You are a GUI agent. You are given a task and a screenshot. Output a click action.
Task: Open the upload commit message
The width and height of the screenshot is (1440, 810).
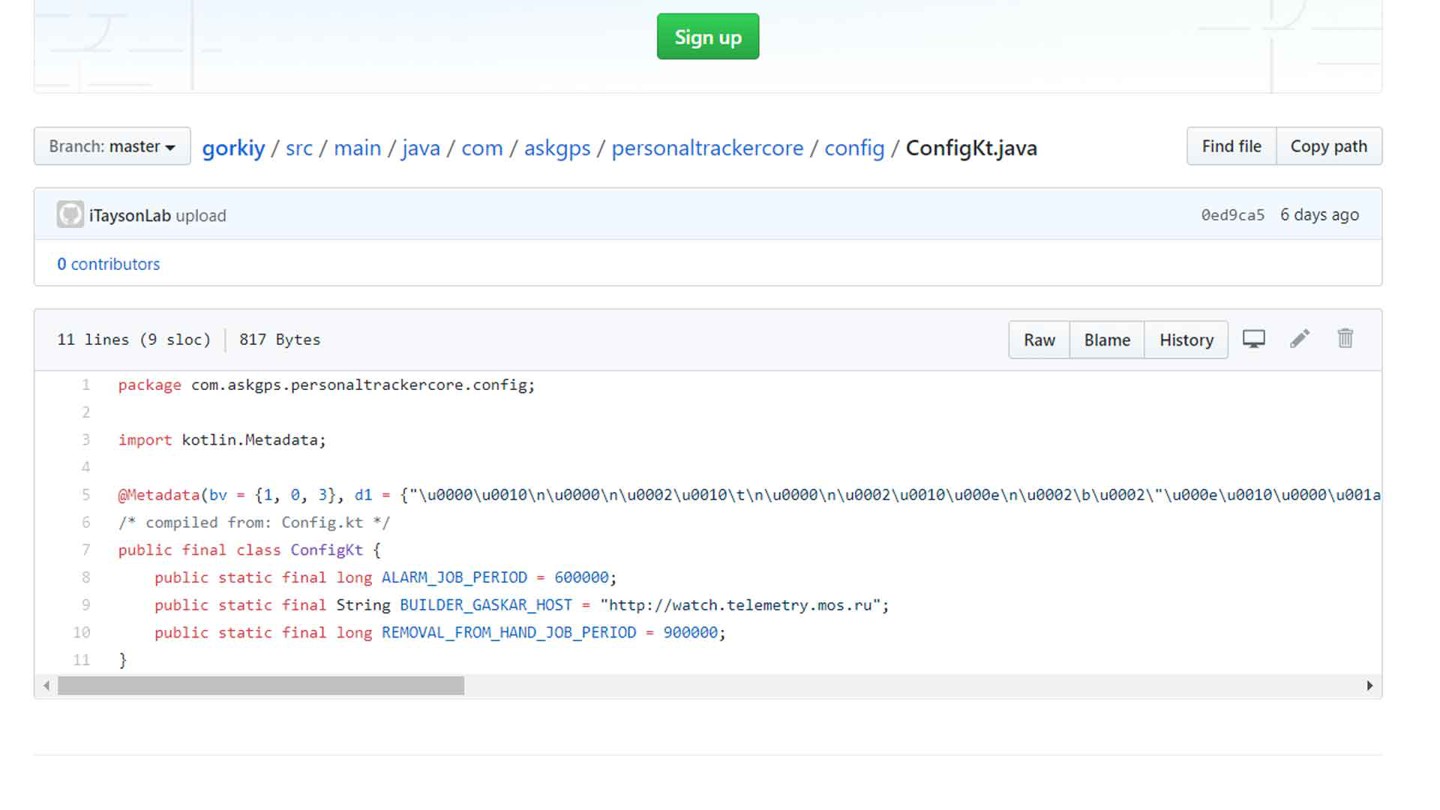click(201, 215)
